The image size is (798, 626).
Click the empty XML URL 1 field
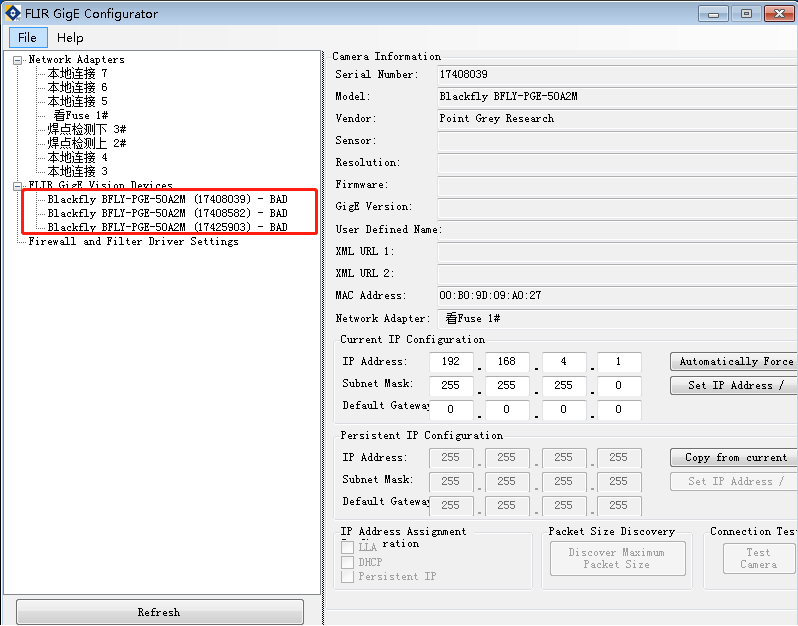pyautogui.click(x=617, y=252)
